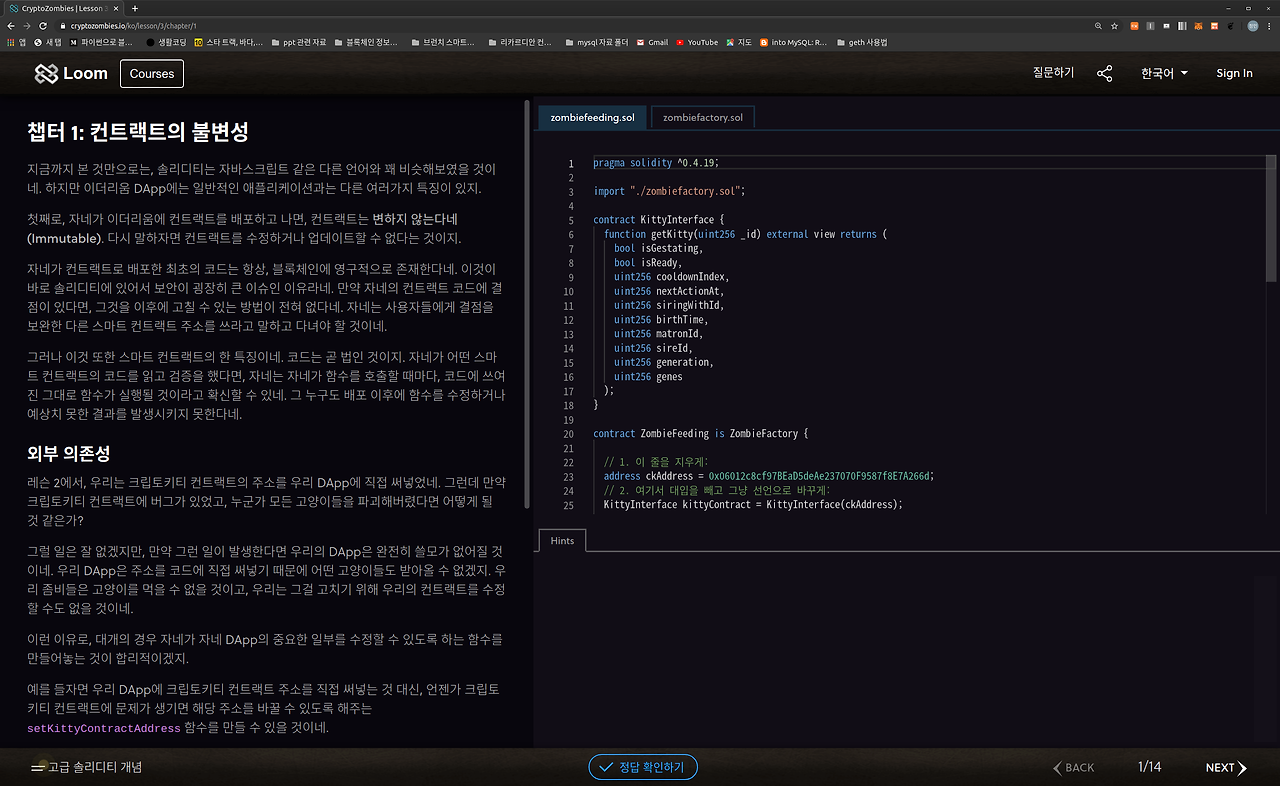This screenshot has width=1280, height=786.
Task: Click the contract KittyInterface code line
Action: pyautogui.click(x=658, y=220)
